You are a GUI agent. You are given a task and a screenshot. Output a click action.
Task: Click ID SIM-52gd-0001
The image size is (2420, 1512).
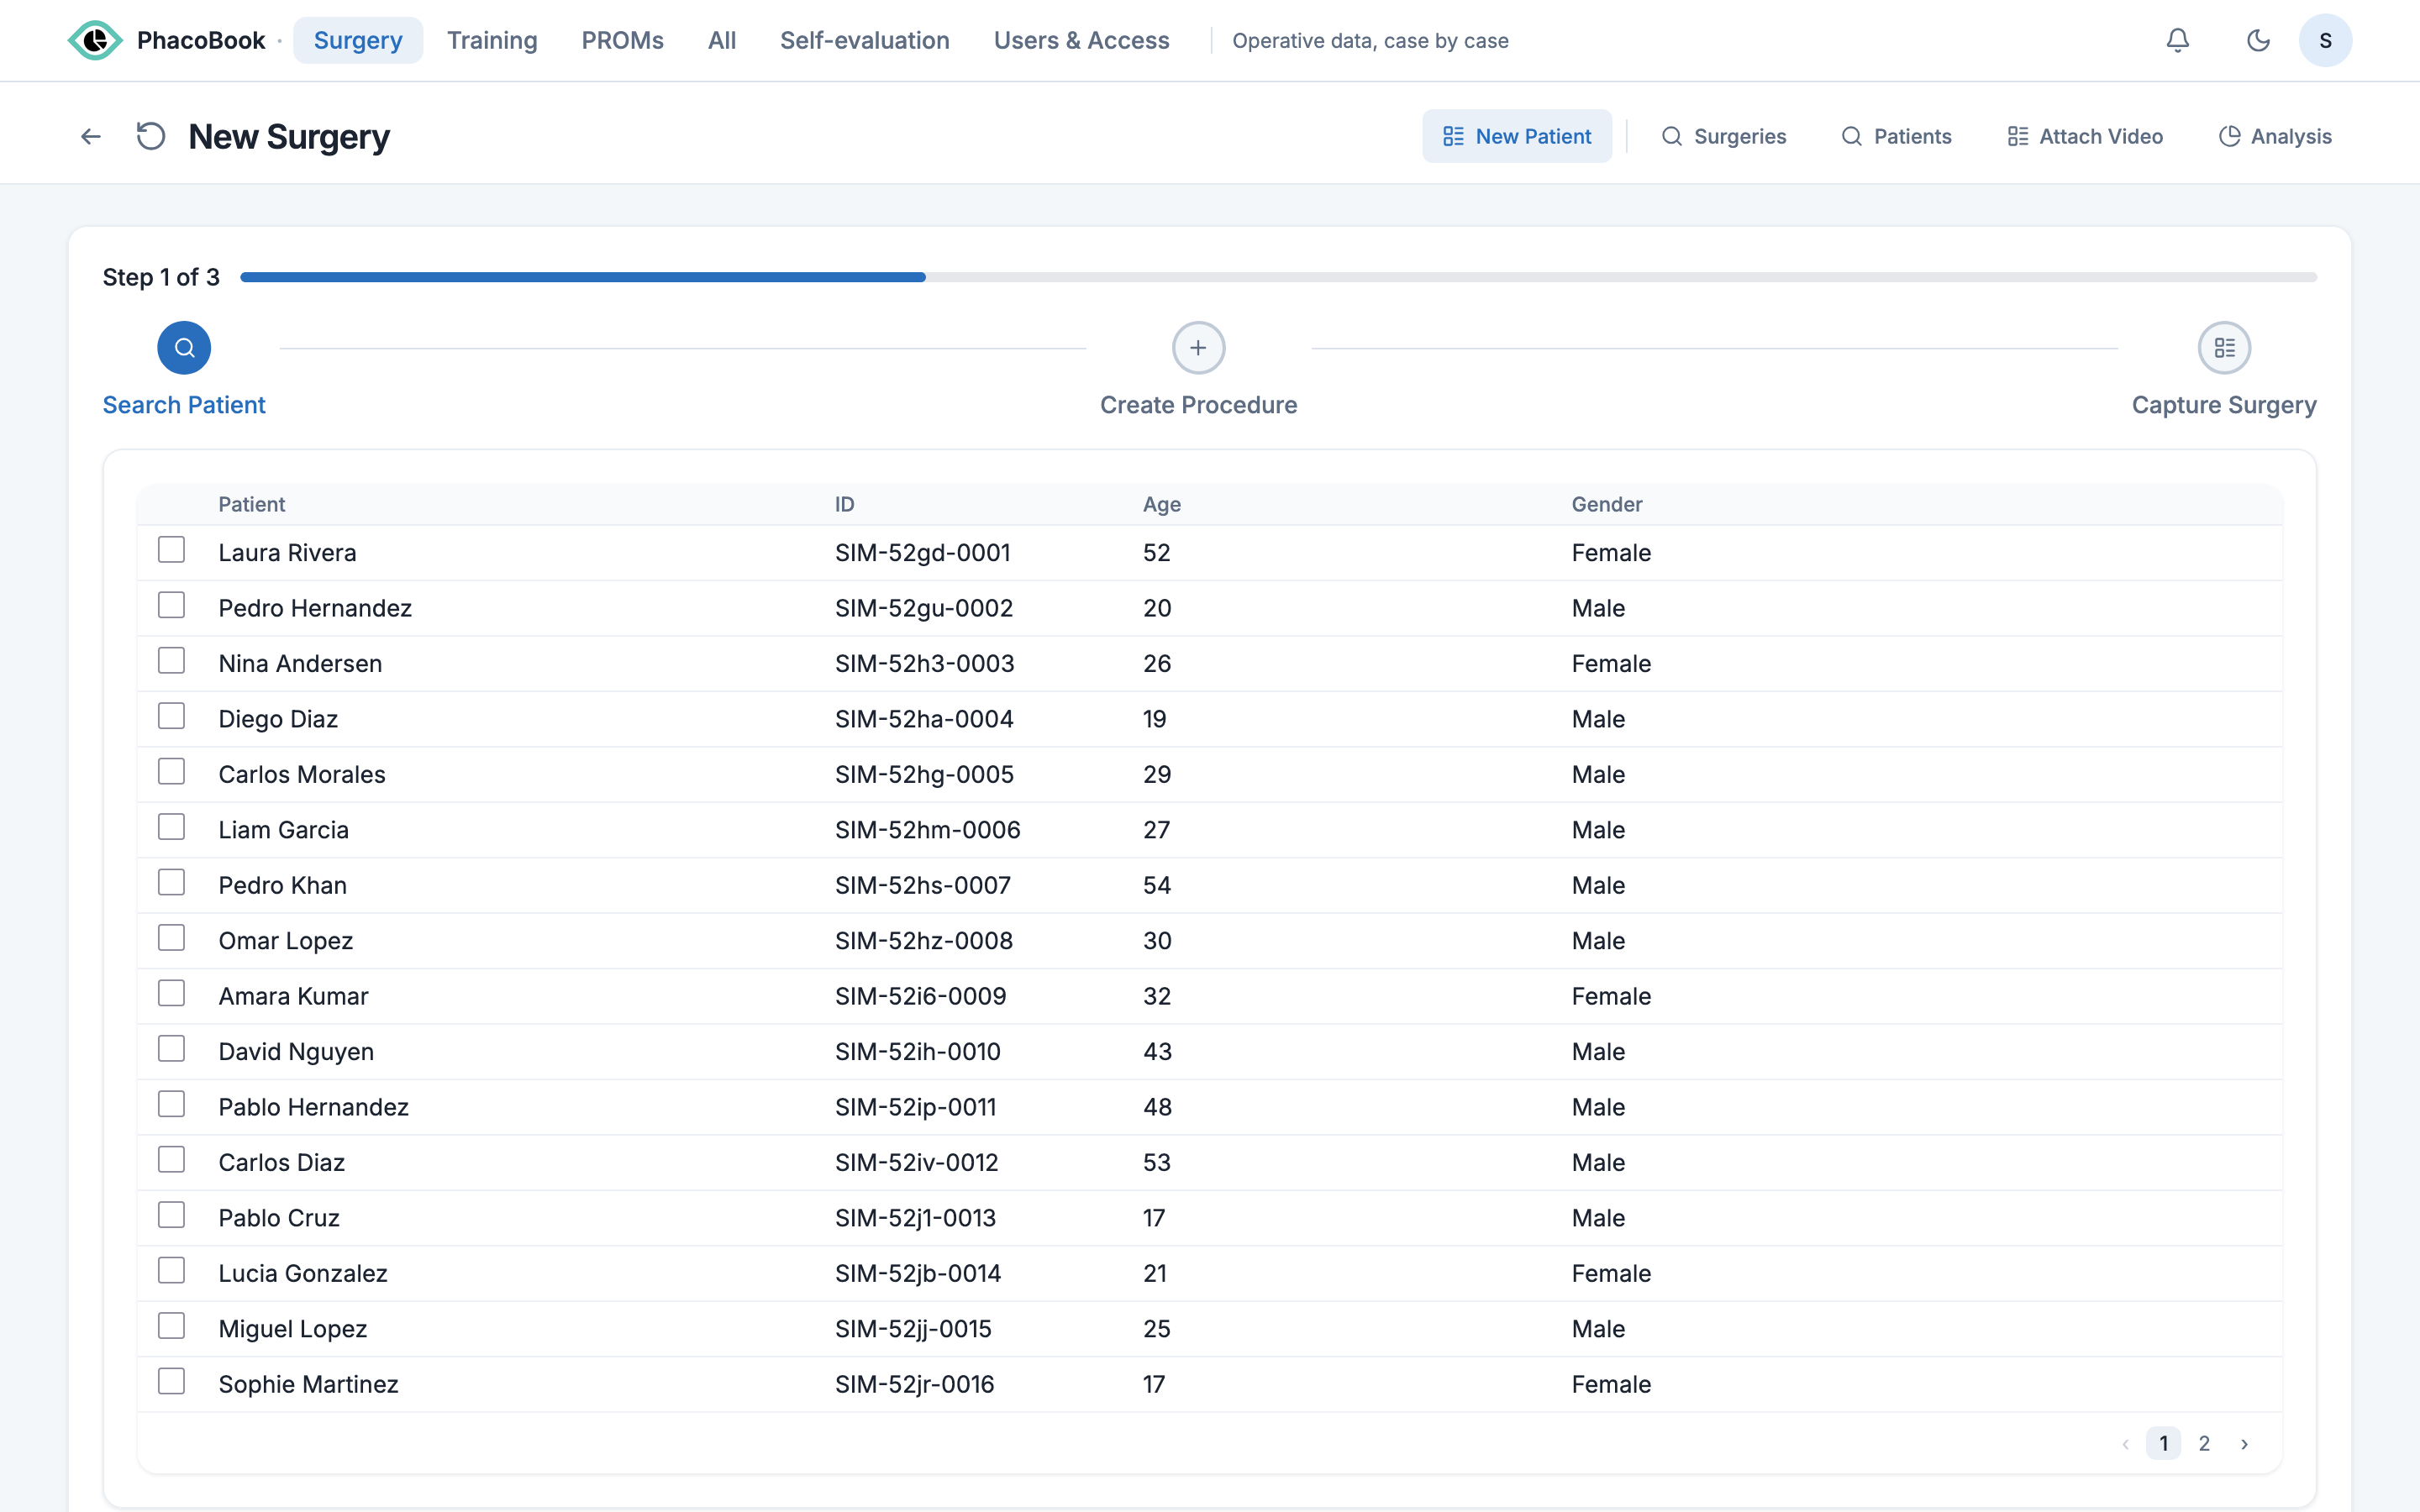(x=922, y=553)
